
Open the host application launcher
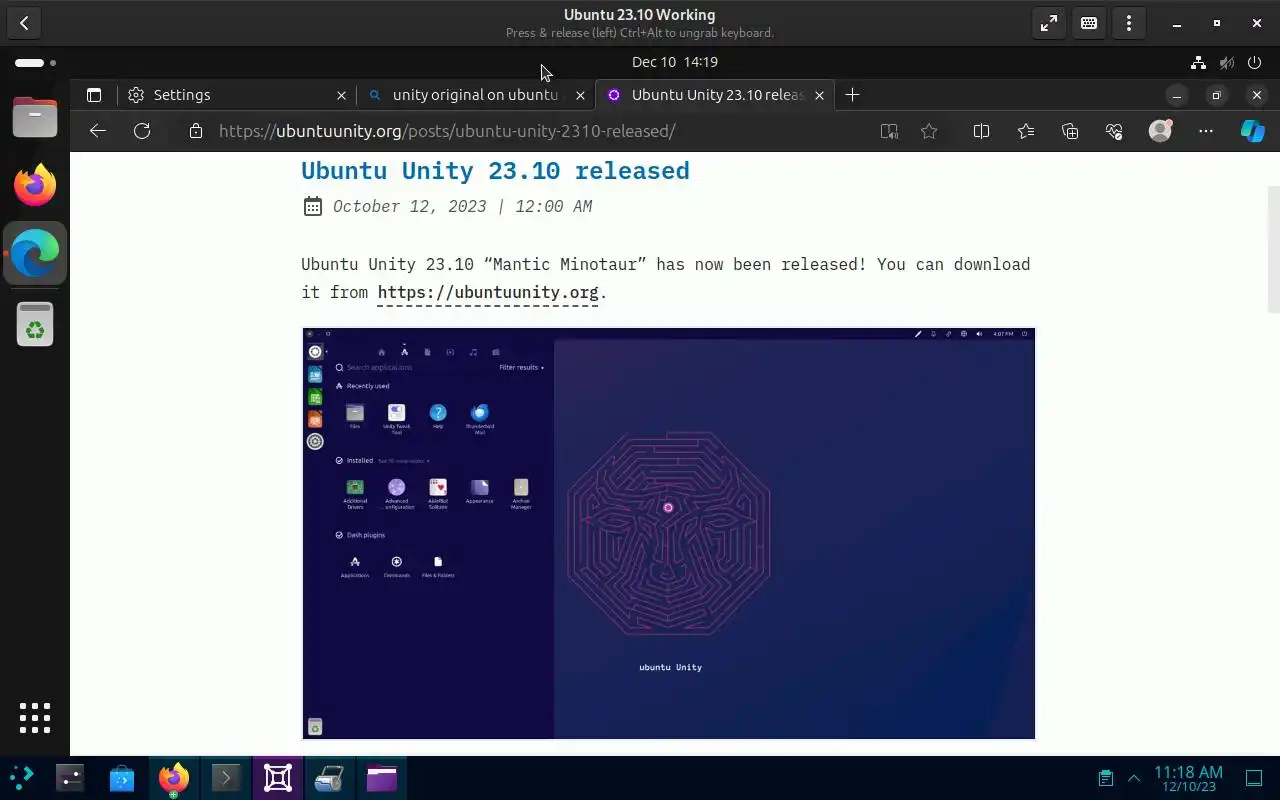point(21,777)
